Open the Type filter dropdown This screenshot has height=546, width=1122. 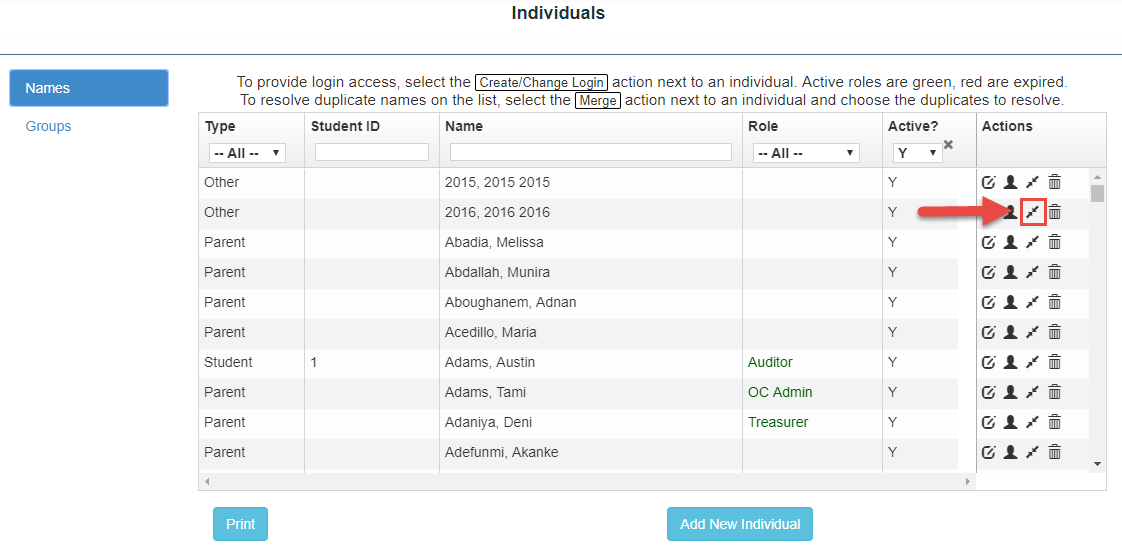click(x=247, y=153)
